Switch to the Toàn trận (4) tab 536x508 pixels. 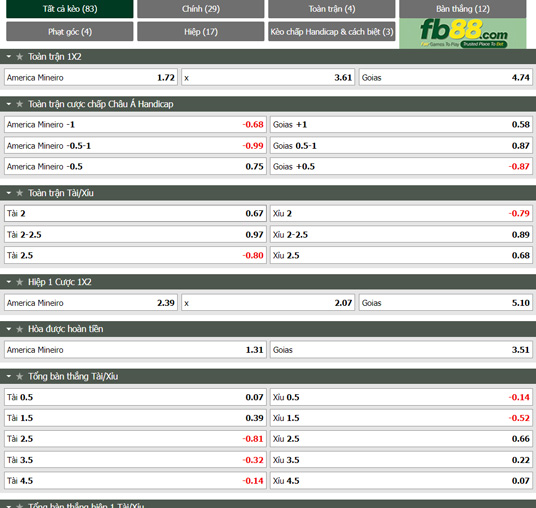332,9
